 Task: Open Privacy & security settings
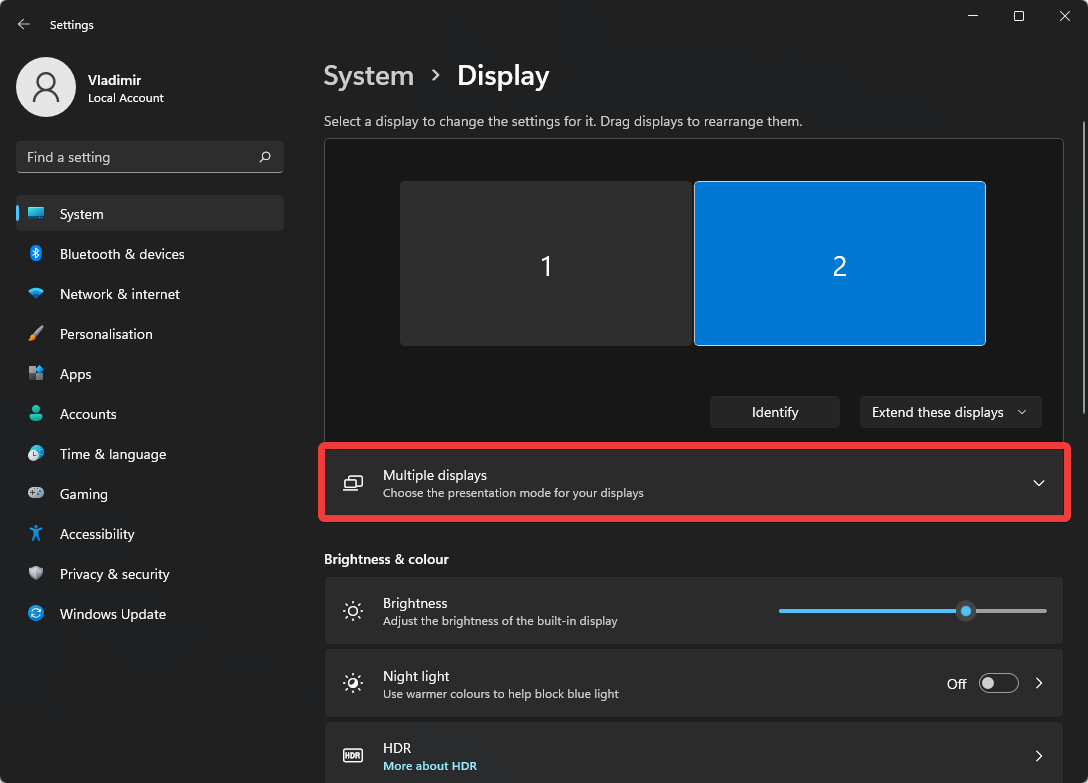150,574
